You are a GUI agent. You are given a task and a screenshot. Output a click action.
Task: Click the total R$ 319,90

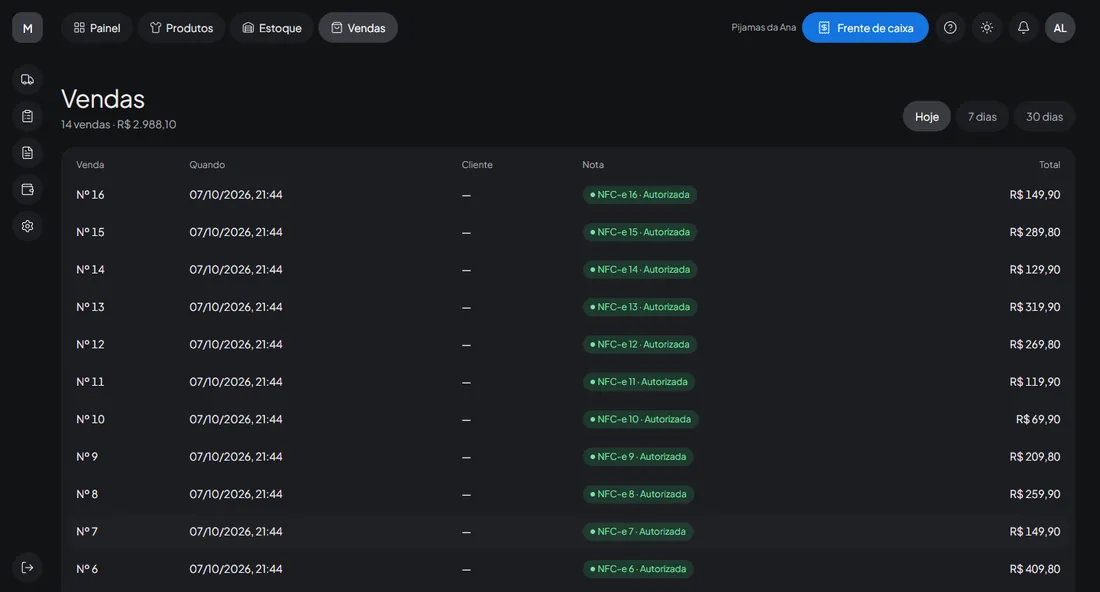click(x=1035, y=307)
